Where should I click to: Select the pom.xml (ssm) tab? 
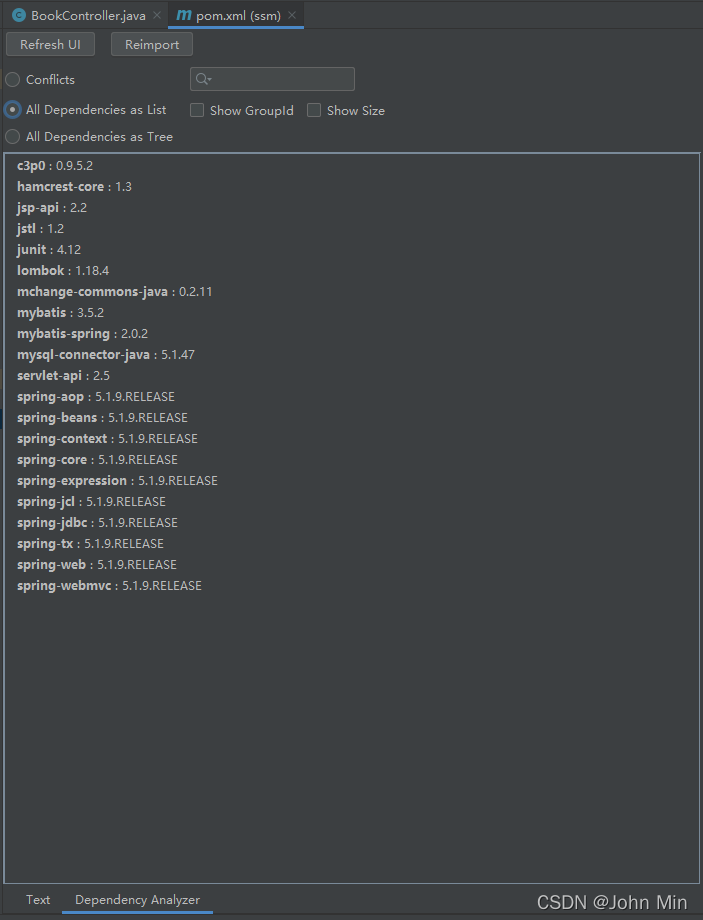[x=238, y=15]
